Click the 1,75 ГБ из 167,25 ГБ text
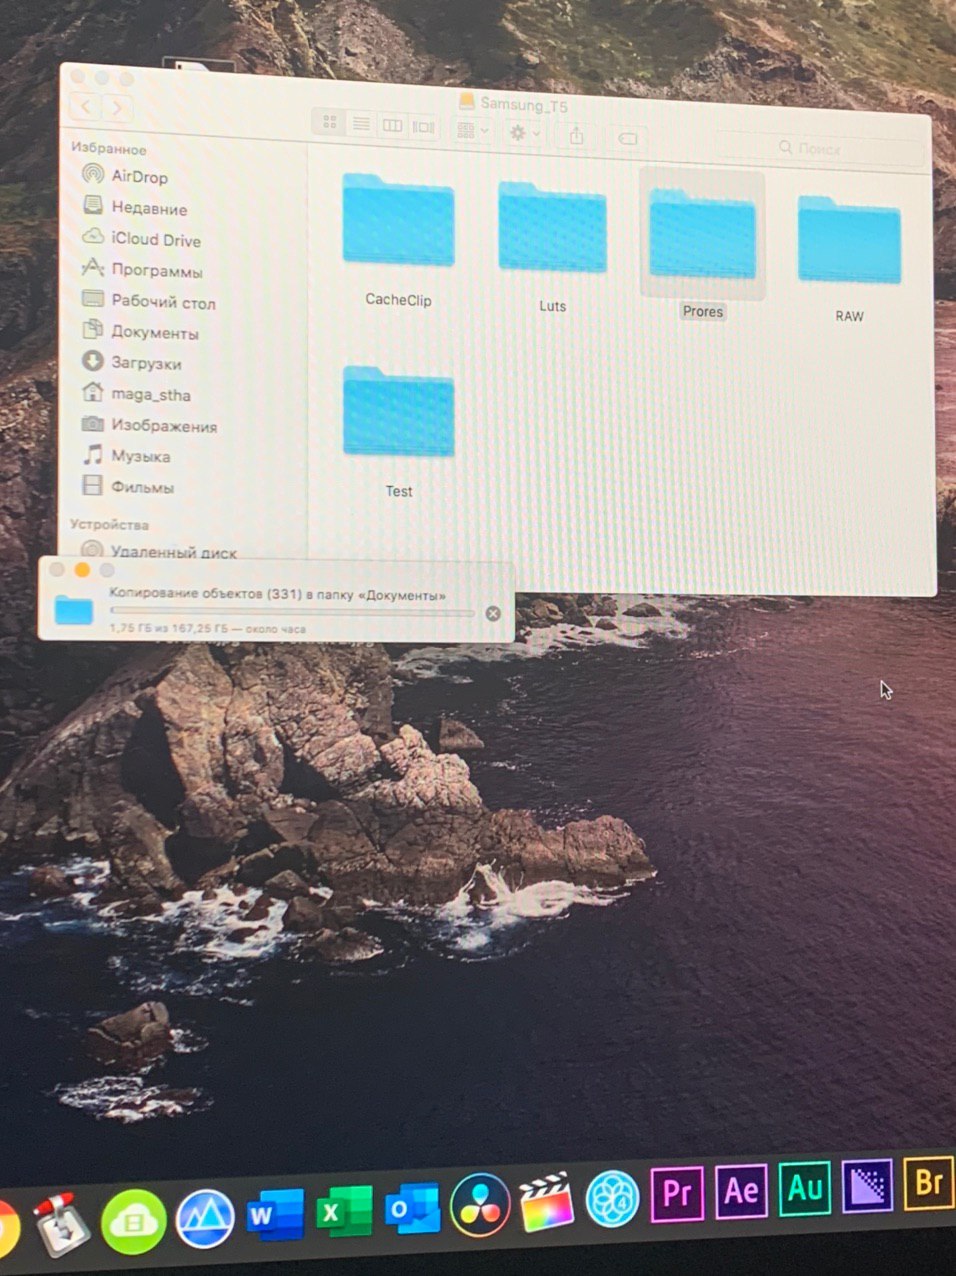 (x=169, y=629)
